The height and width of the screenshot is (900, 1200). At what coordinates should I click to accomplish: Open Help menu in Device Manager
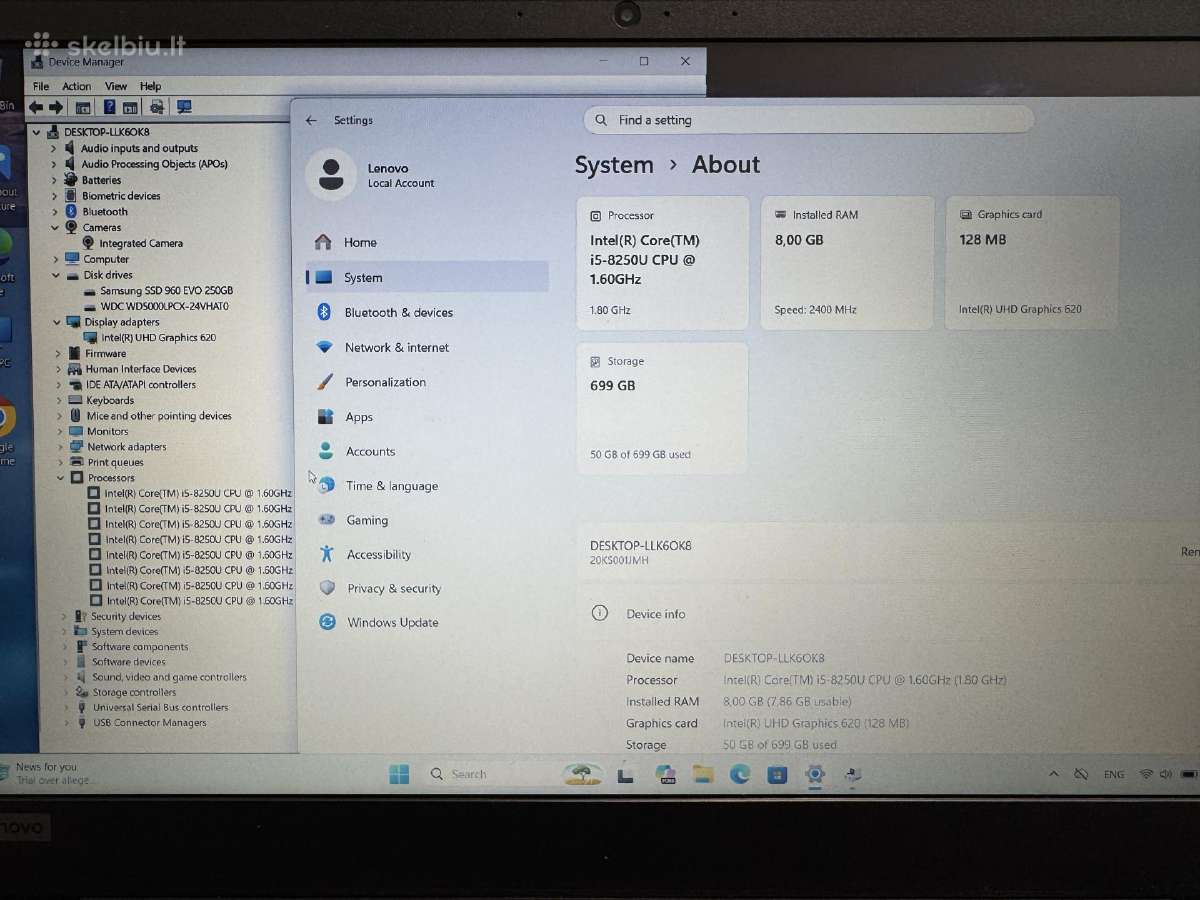150,86
